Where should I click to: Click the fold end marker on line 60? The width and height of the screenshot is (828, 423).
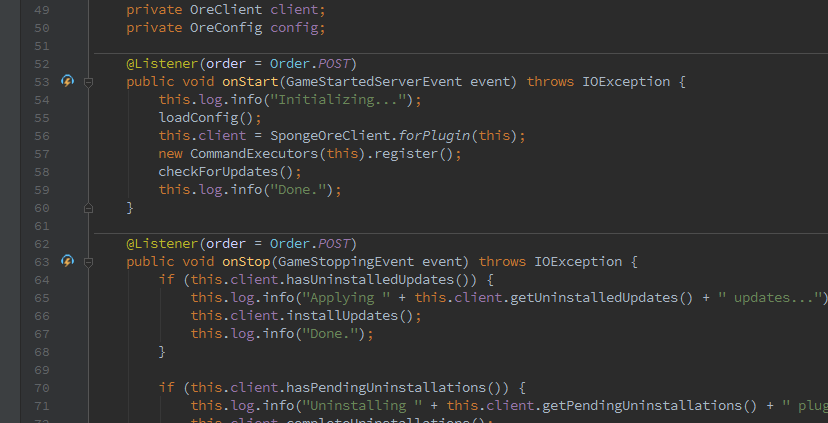(88, 208)
